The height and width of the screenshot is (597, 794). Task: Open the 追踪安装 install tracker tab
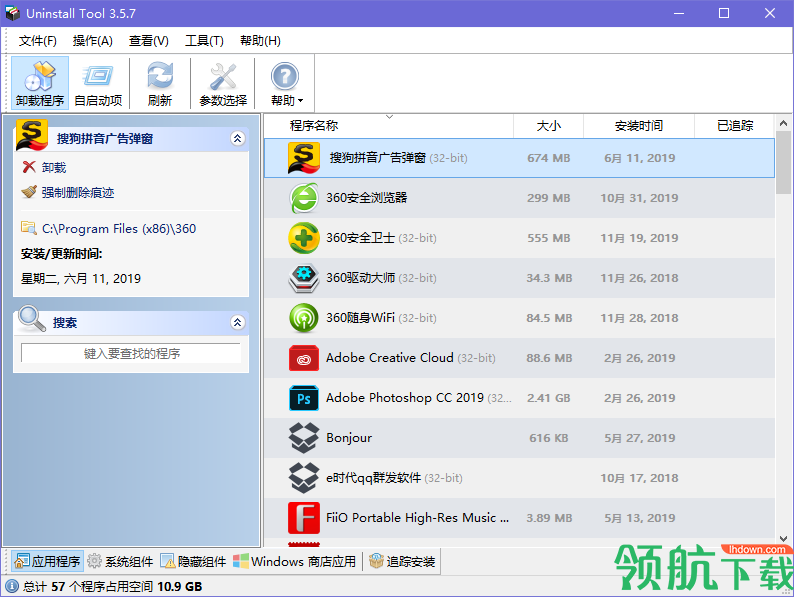(403, 561)
